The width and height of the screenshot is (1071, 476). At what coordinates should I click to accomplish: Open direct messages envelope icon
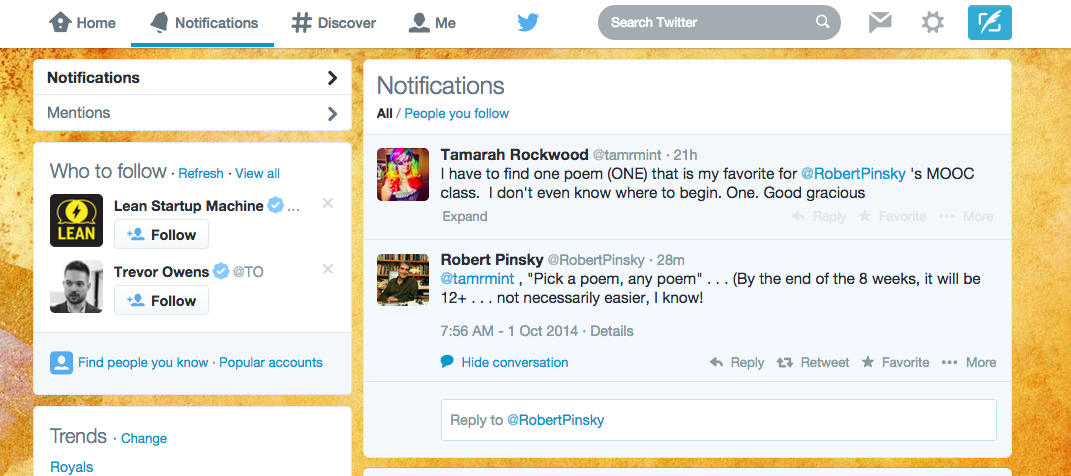[x=880, y=22]
